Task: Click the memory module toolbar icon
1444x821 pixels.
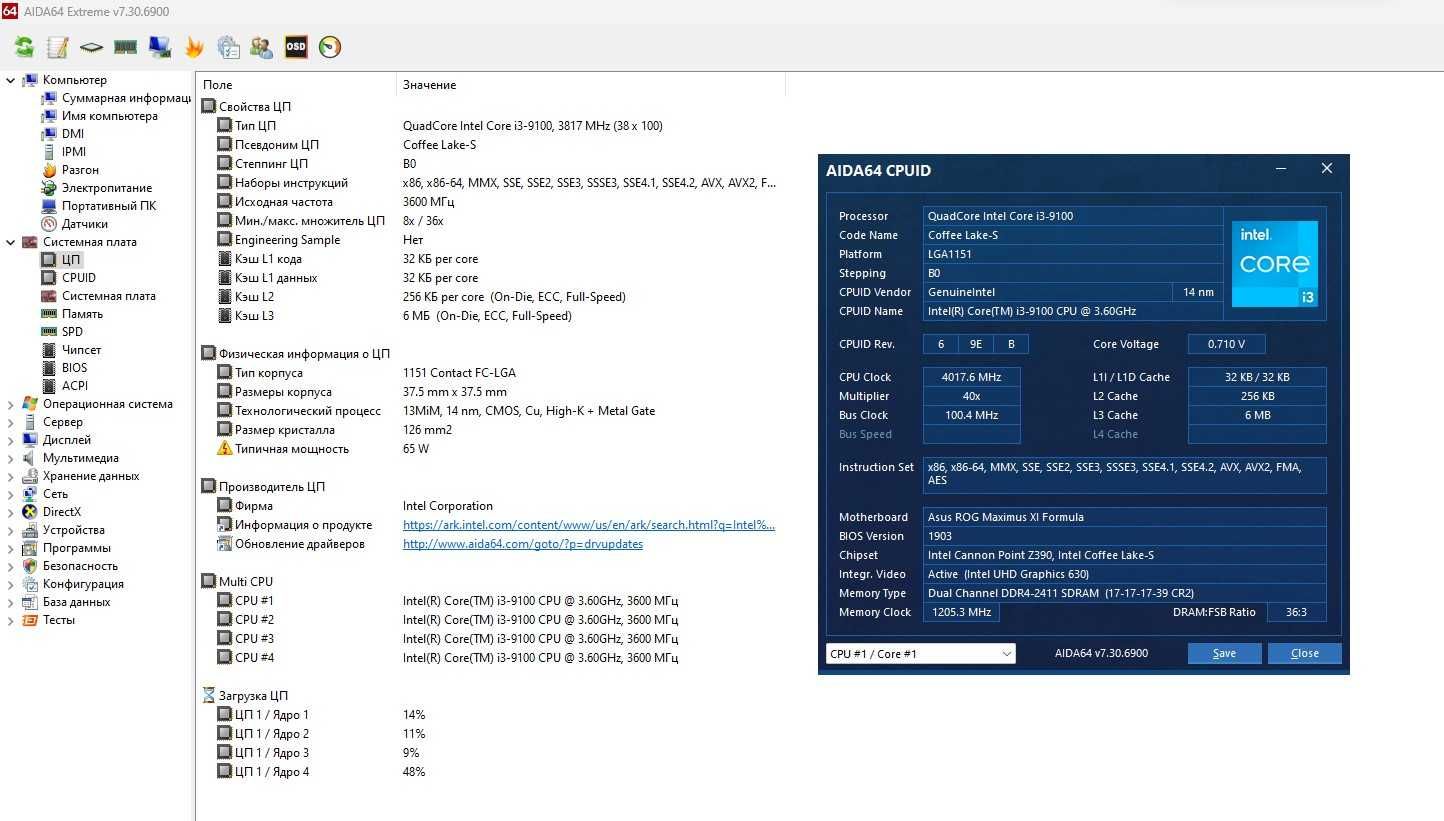Action: pyautogui.click(x=125, y=47)
